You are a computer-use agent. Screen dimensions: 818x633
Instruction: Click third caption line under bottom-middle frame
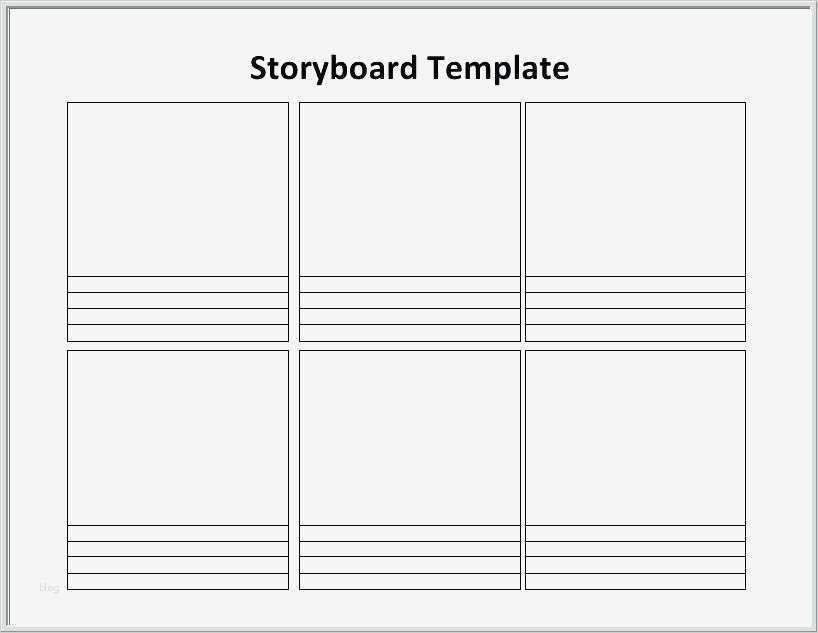[410, 565]
